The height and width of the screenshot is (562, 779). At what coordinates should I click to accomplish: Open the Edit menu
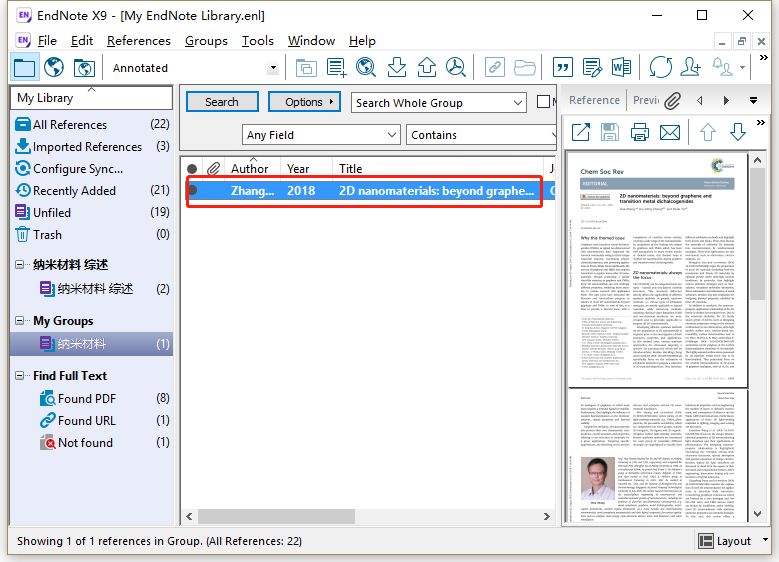(x=81, y=41)
